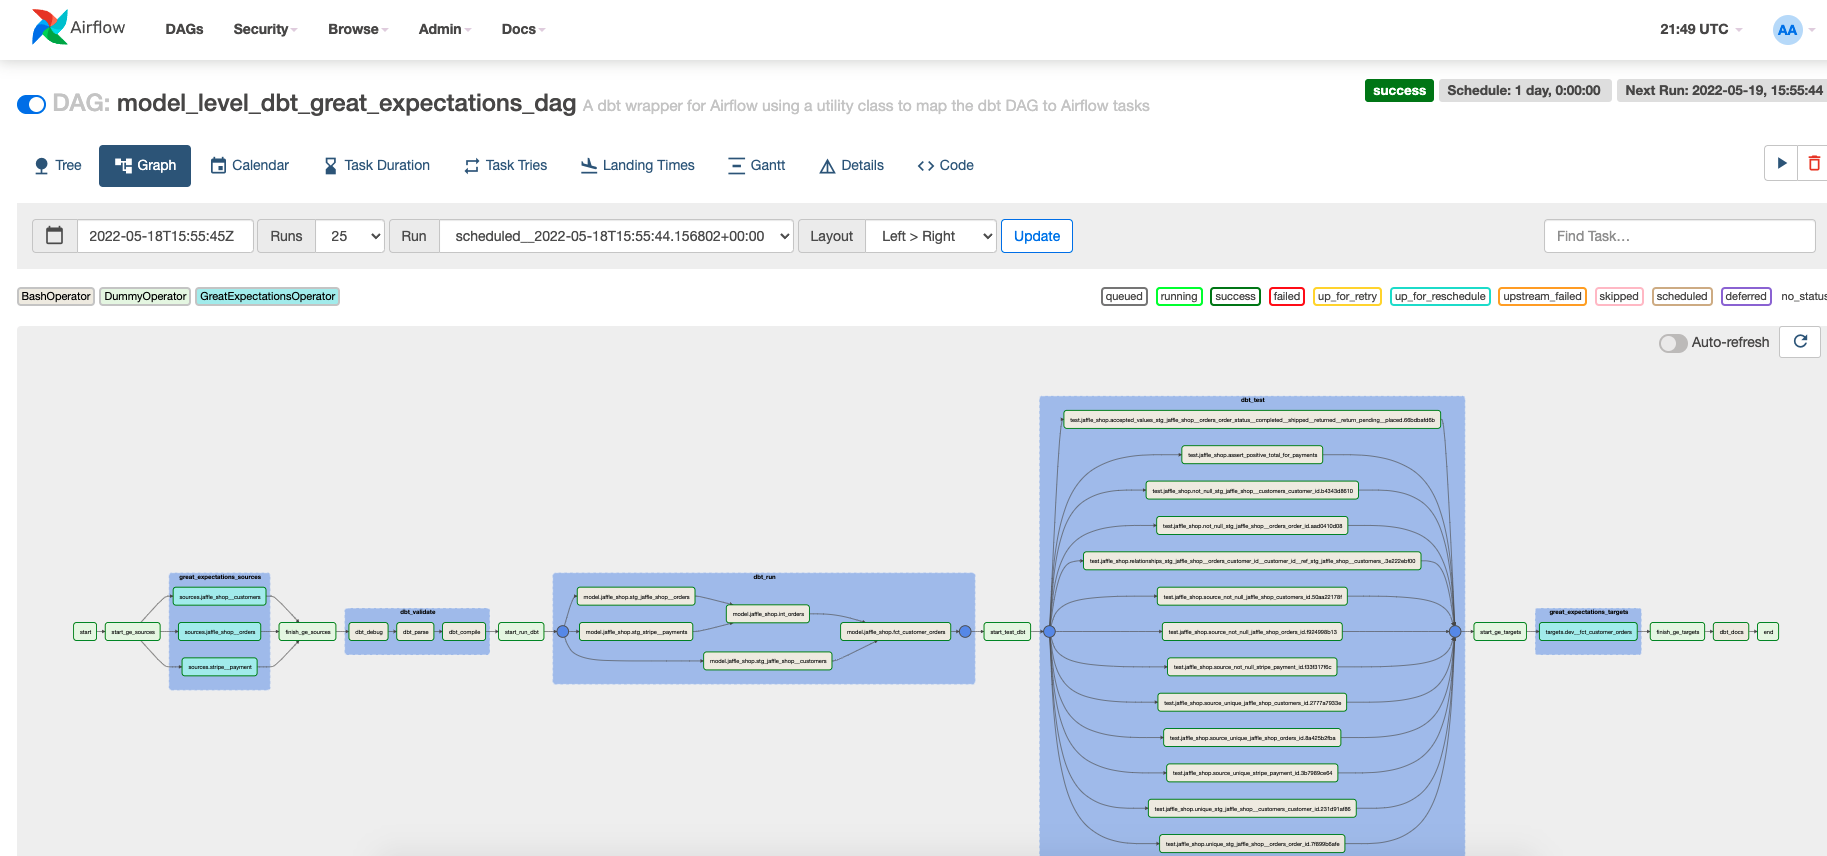1827x856 pixels.
Task: Click the BashOperator legend chip
Action: (56, 296)
